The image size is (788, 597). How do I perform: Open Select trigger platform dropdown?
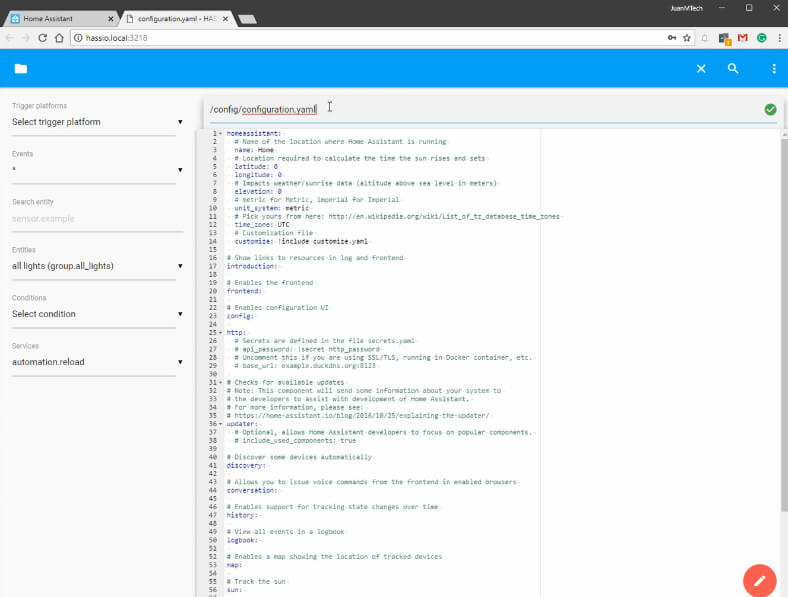[x=97, y=122]
